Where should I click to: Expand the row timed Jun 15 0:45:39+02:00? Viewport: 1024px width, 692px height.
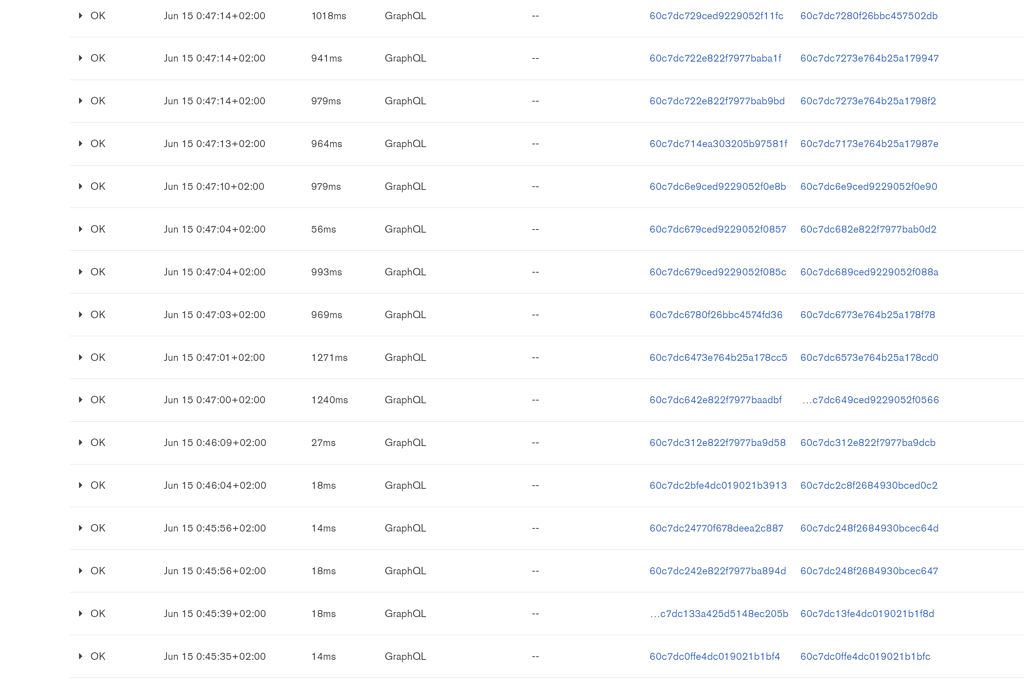tap(81, 613)
